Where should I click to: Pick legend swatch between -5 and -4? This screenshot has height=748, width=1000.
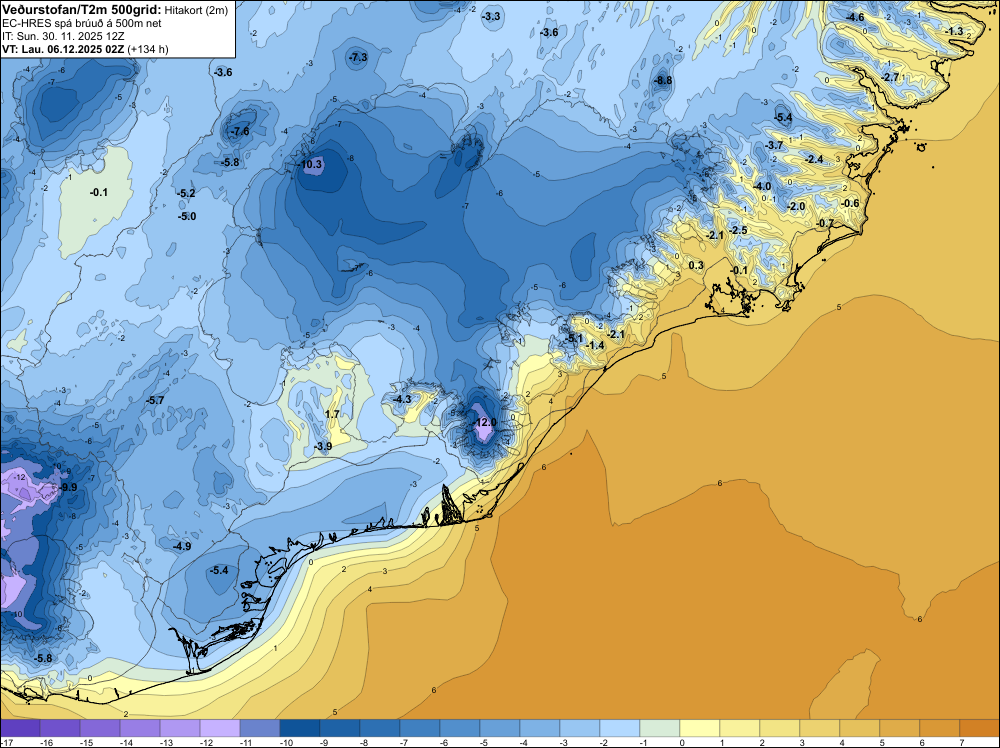coord(499,728)
